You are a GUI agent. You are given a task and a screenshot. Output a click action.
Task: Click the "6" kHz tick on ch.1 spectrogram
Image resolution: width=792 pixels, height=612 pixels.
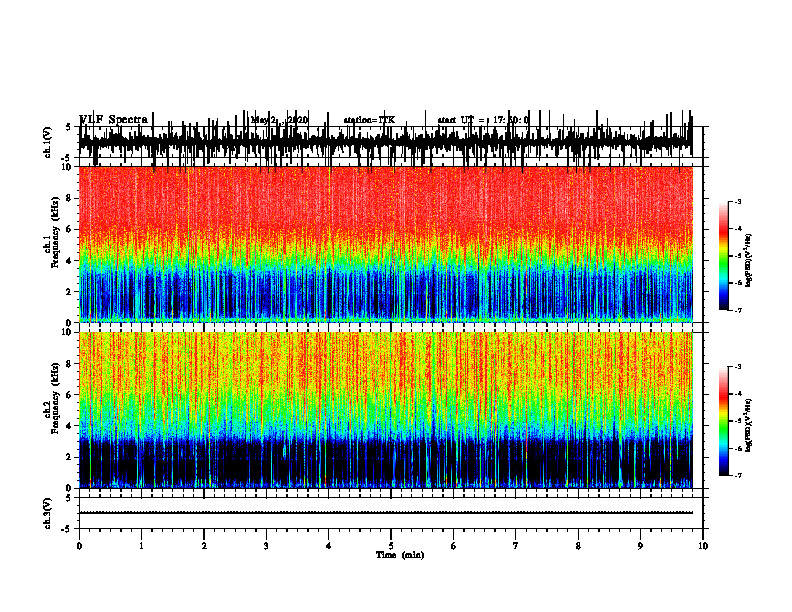(69, 229)
